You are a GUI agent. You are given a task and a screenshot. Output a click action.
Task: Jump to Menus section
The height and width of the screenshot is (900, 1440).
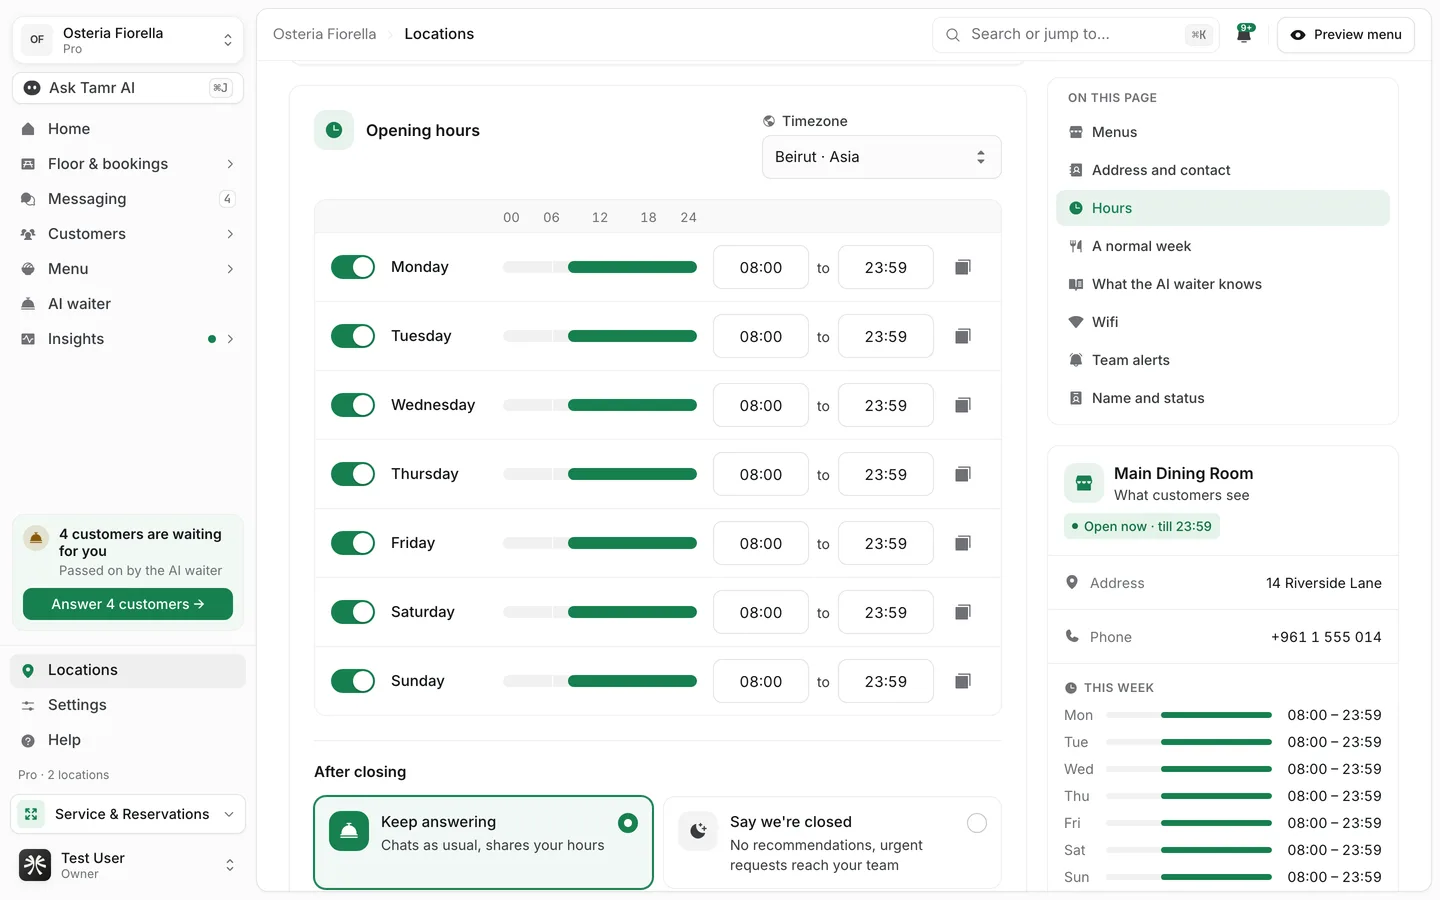(x=1222, y=132)
